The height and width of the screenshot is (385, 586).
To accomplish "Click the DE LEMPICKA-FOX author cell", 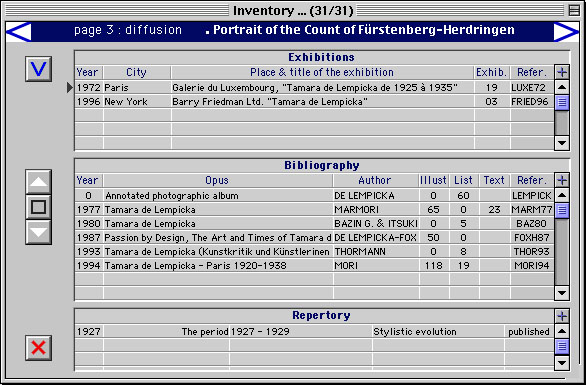I will [376, 238].
